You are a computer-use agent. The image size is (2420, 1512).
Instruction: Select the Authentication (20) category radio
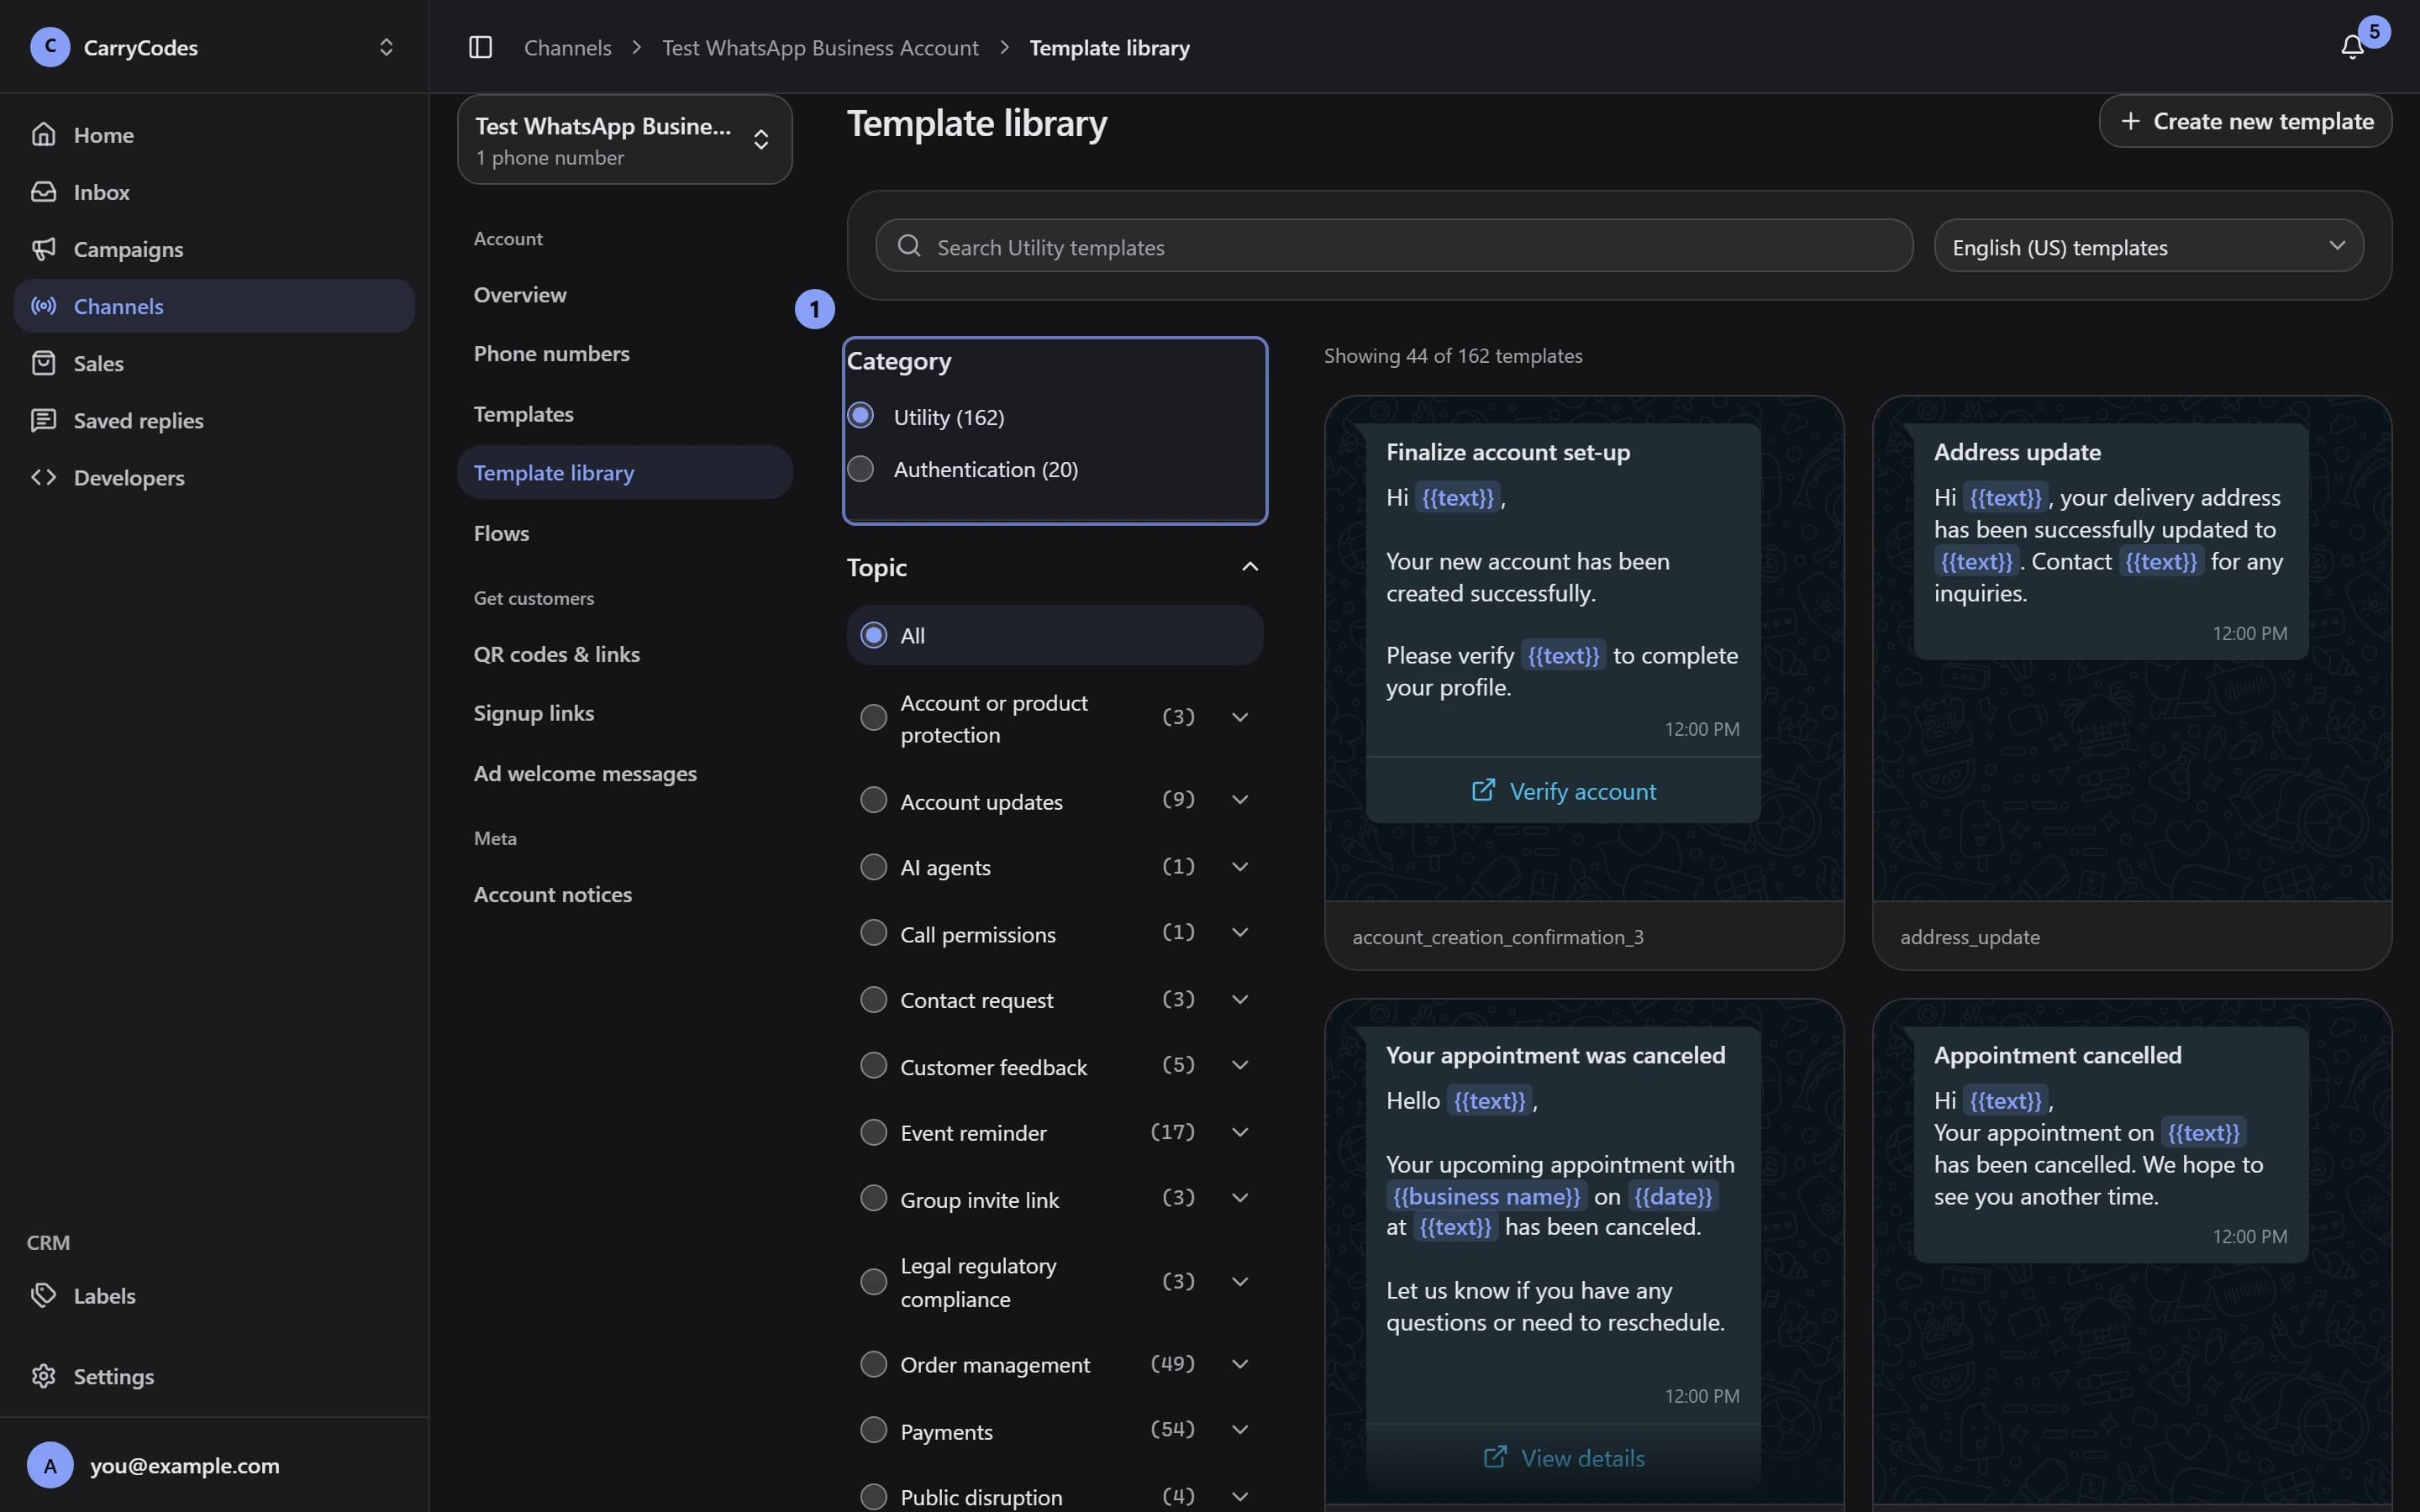point(861,468)
